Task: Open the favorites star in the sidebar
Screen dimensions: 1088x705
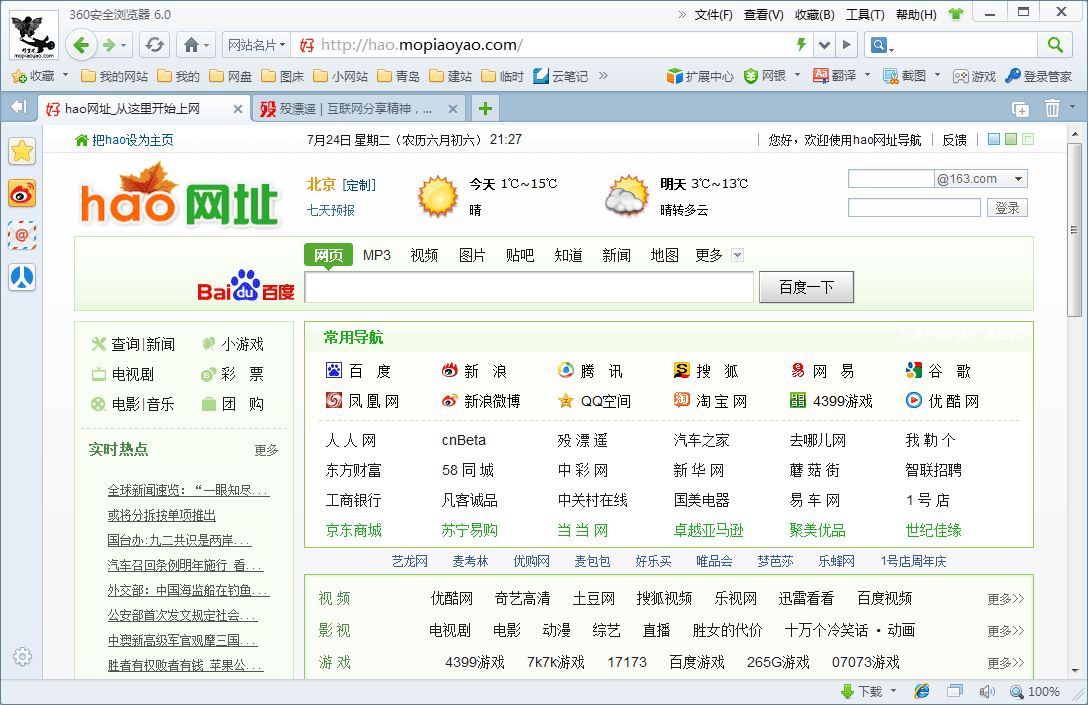Action: coord(22,151)
